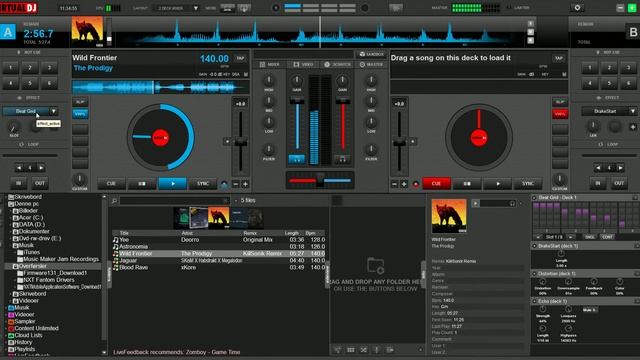
Task: Click the left HIGH EQ knob
Action: 269,80
